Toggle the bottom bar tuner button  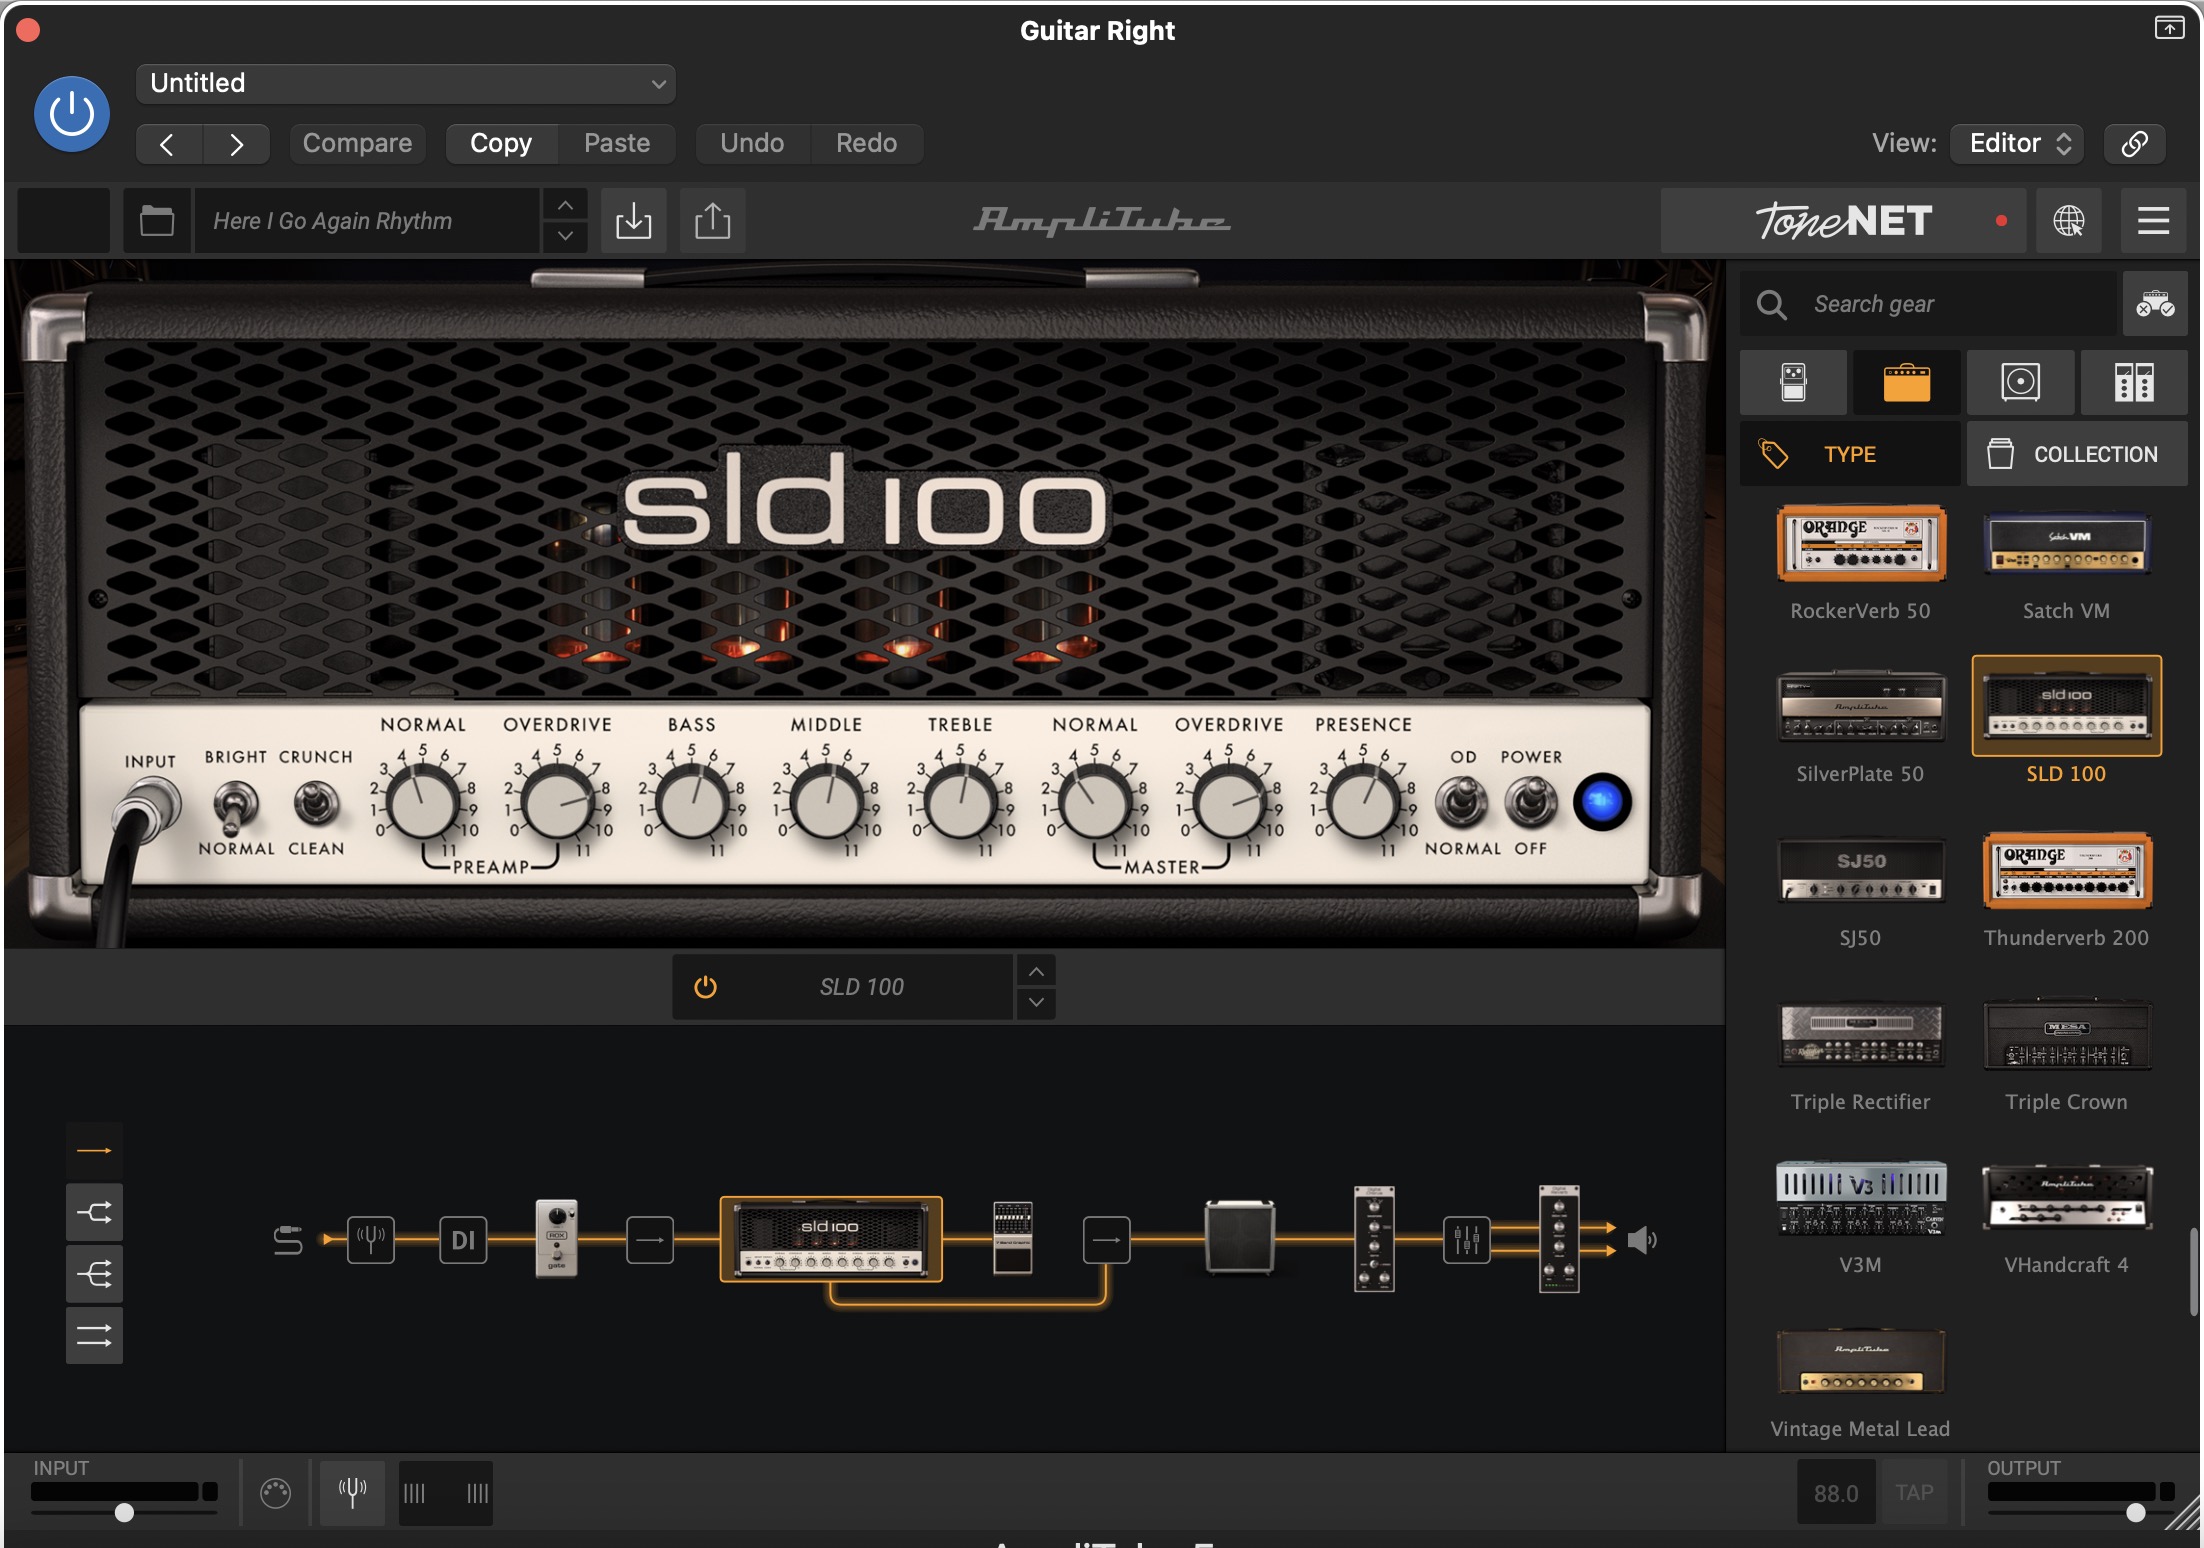(352, 1493)
